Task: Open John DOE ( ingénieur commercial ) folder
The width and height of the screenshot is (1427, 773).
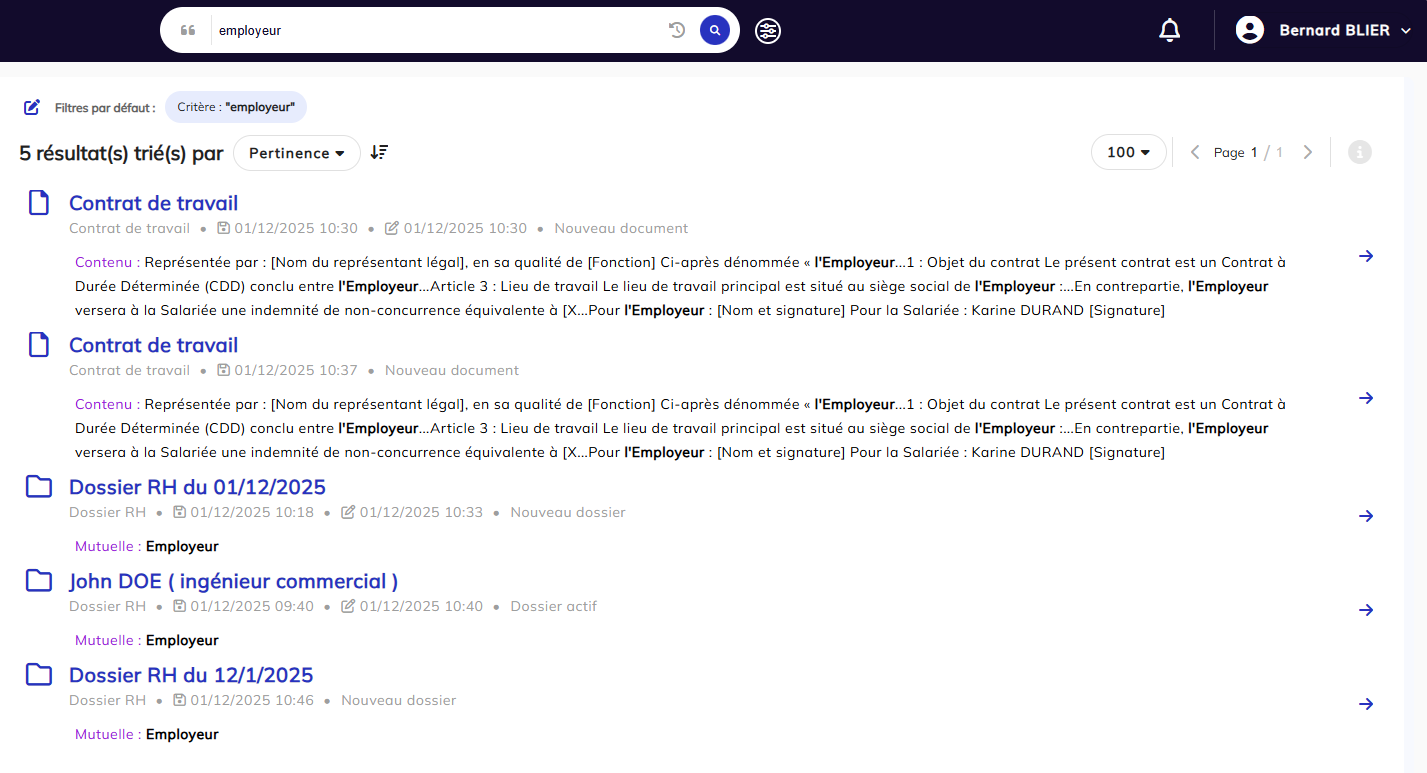Action: pyautogui.click(x=233, y=581)
